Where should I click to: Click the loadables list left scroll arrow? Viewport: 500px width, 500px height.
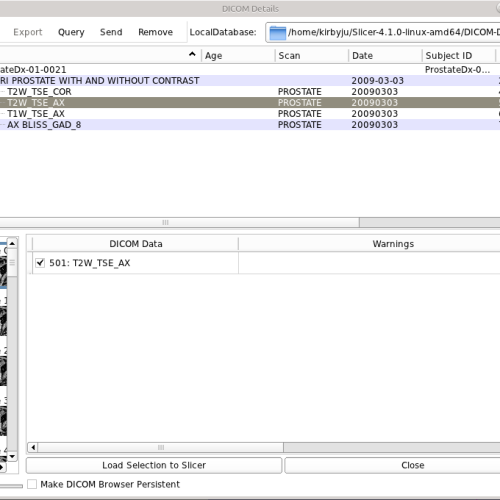pos(33,447)
